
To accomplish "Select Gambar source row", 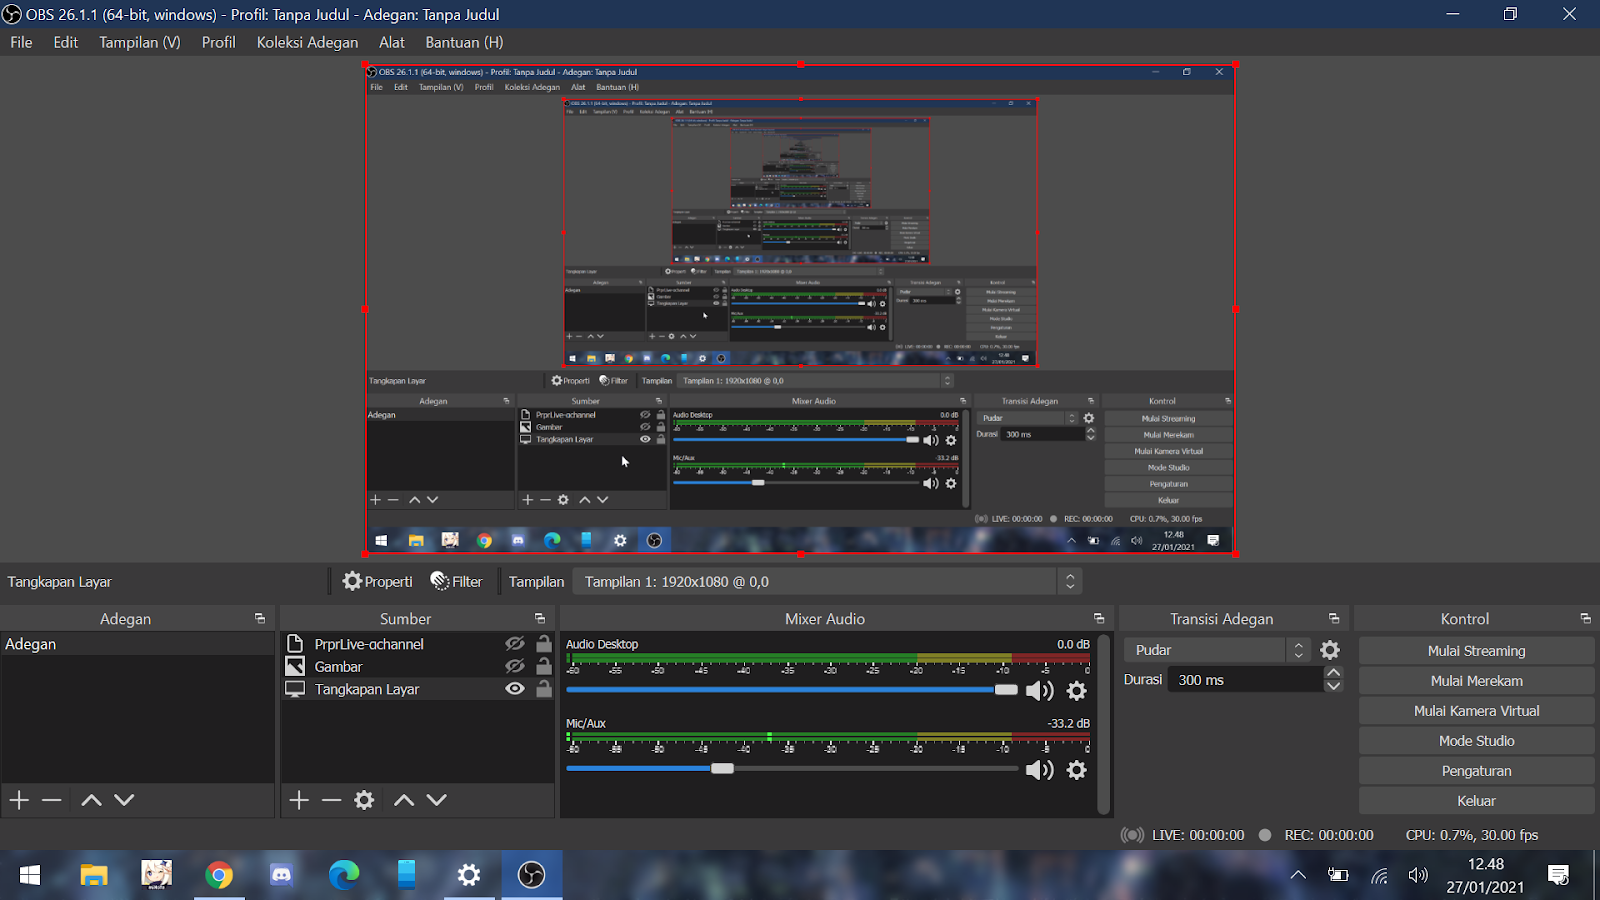I will click(x=419, y=666).
